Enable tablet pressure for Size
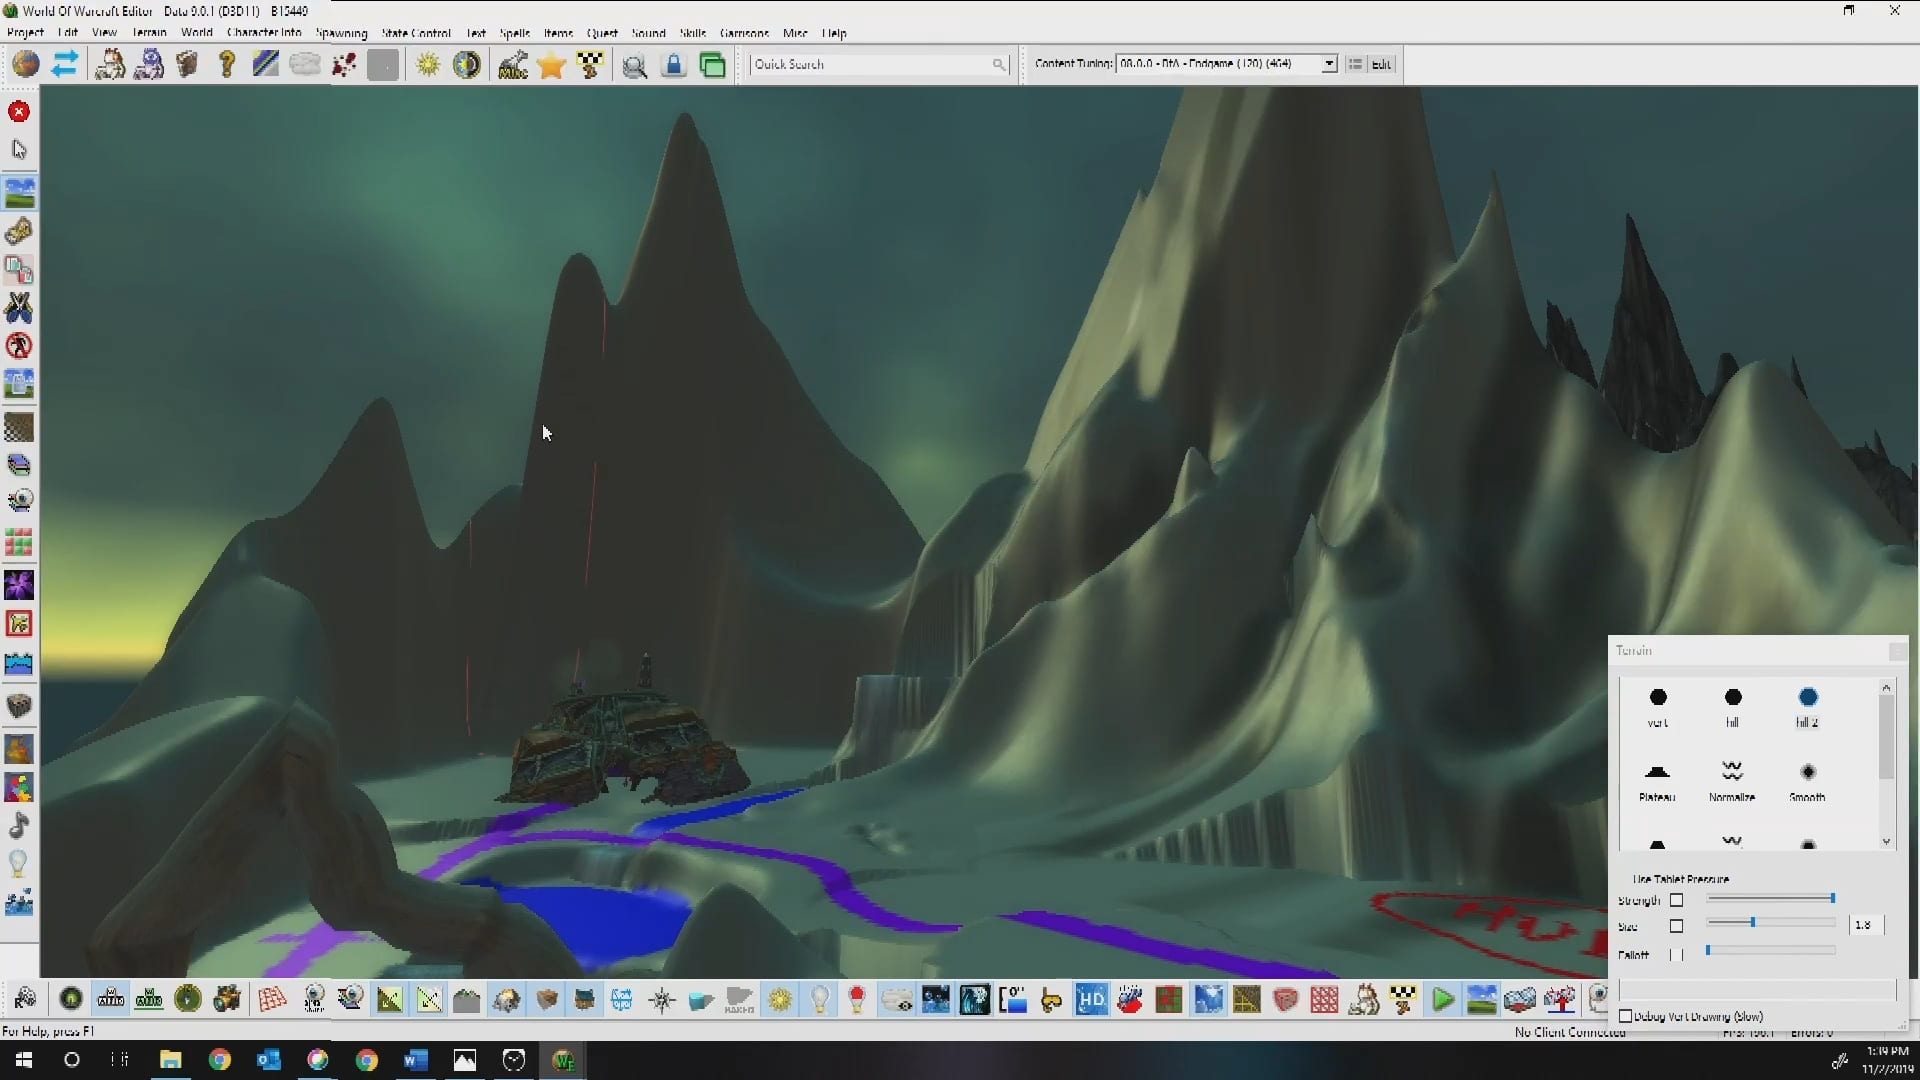Viewport: 1920px width, 1080px height. [x=1677, y=926]
